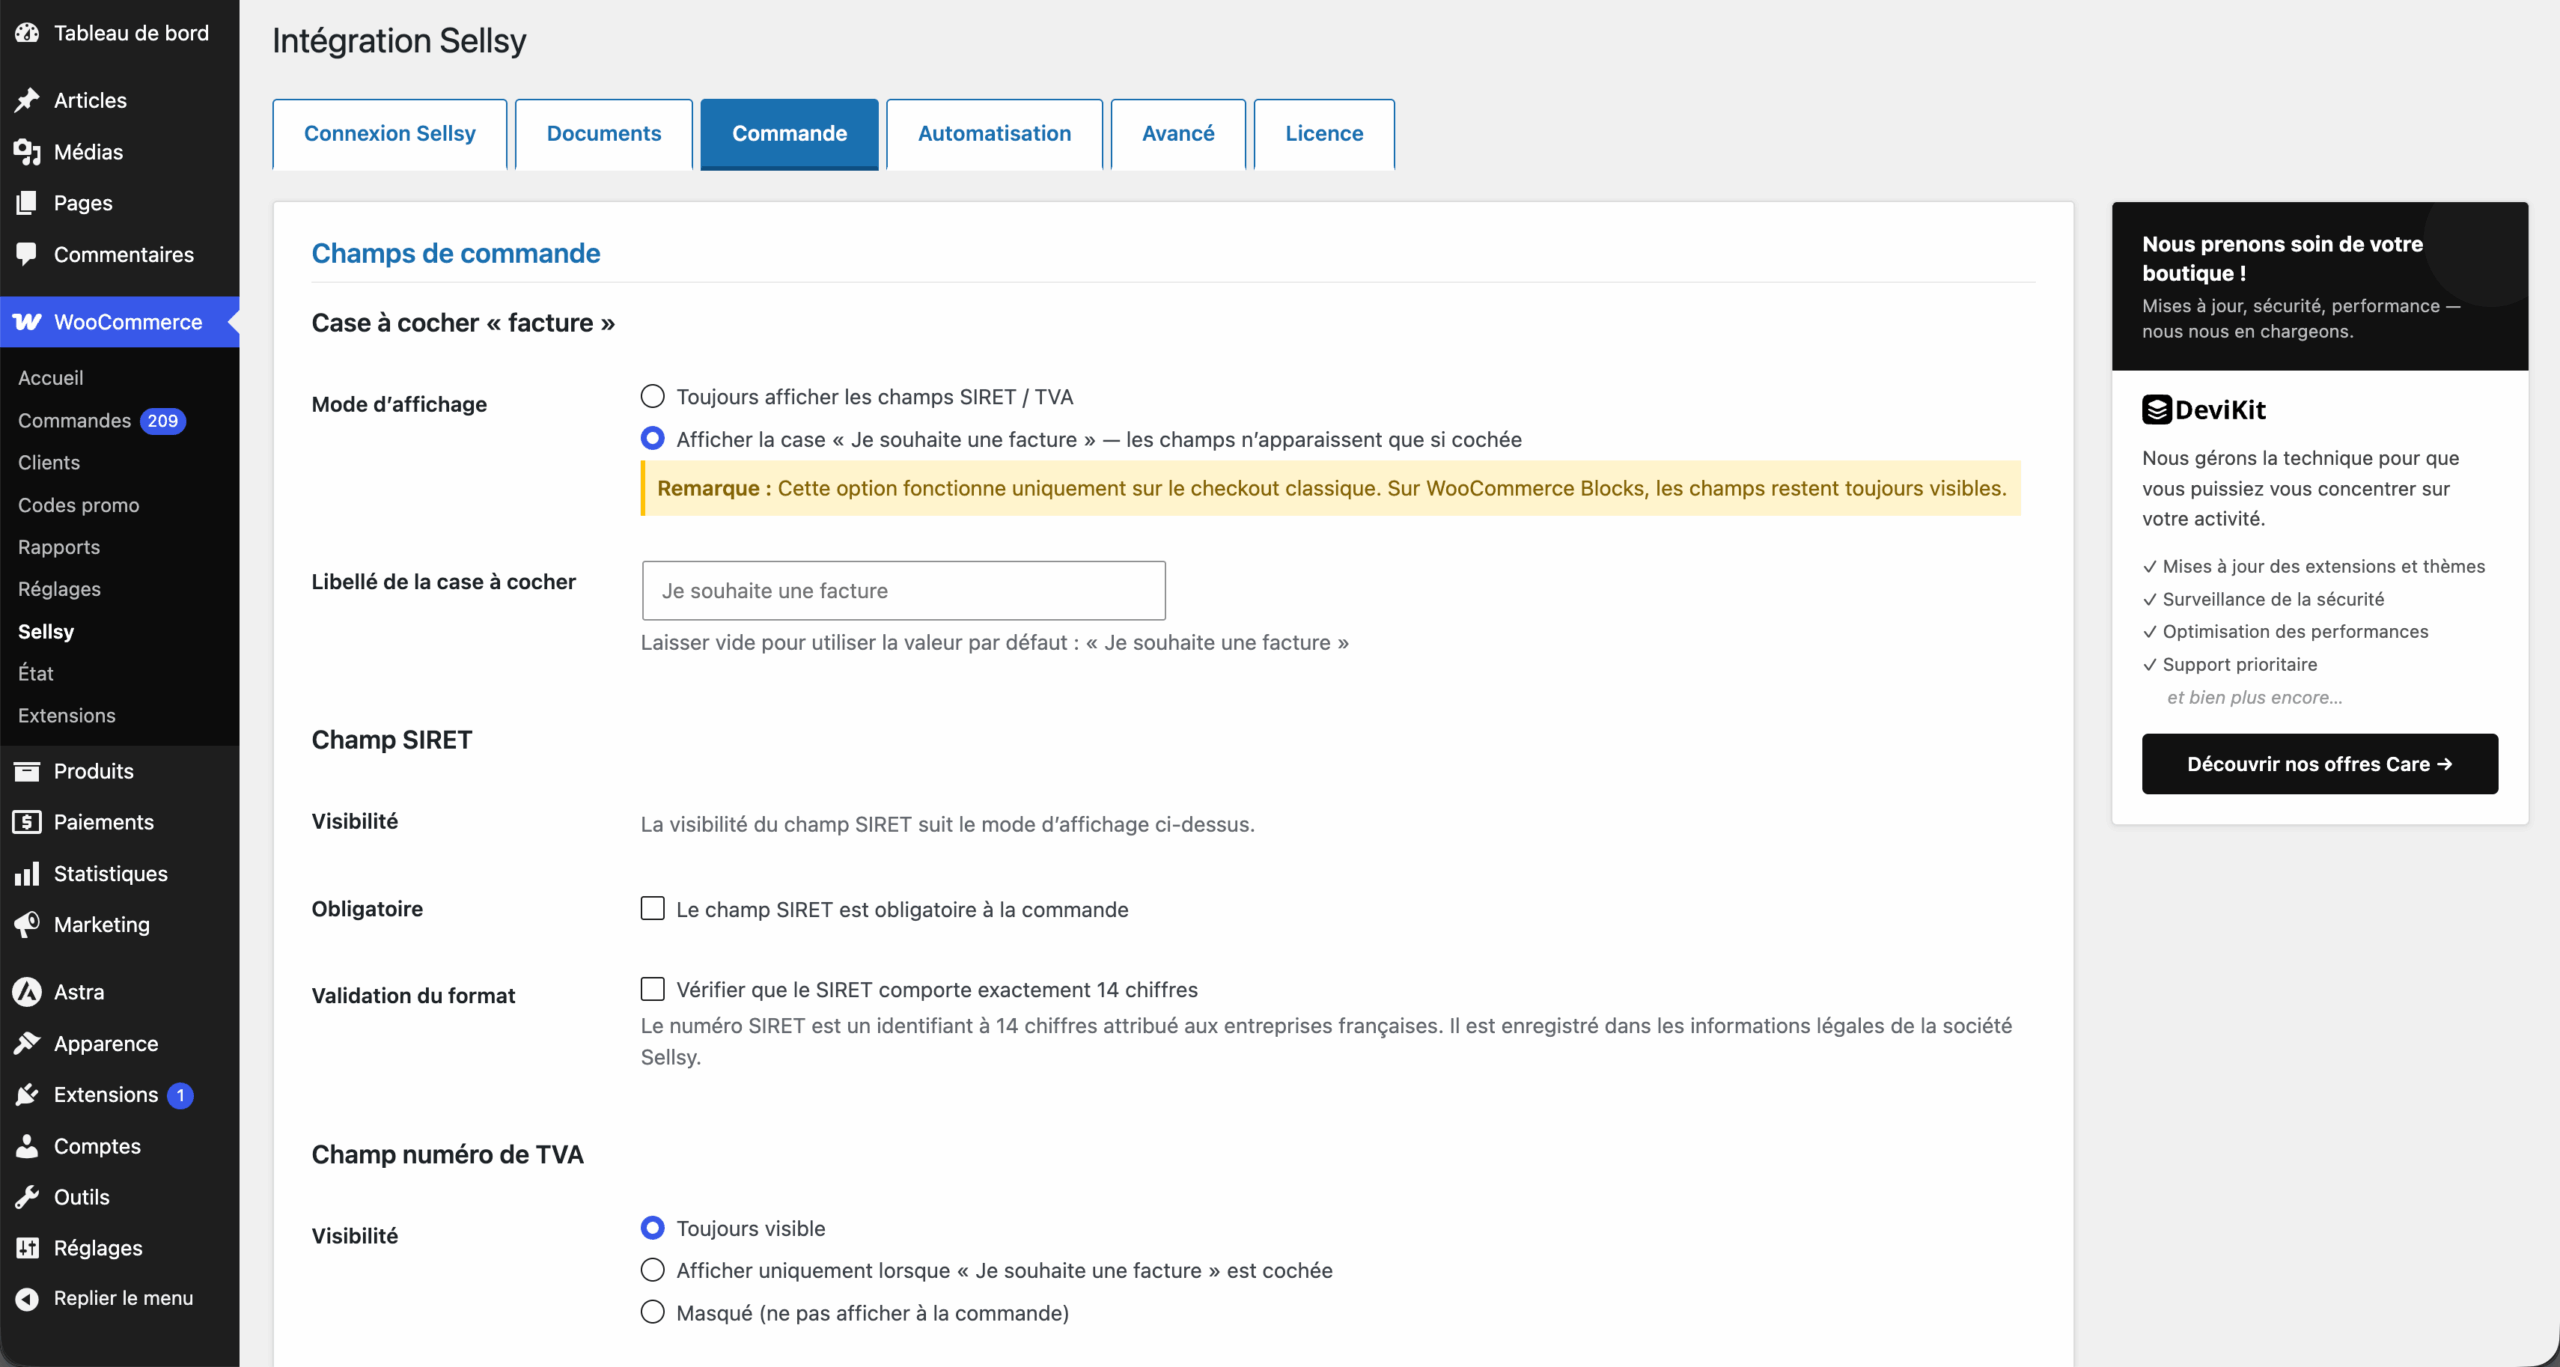Open the Licence tab
2560x1367 pixels.
point(1324,134)
